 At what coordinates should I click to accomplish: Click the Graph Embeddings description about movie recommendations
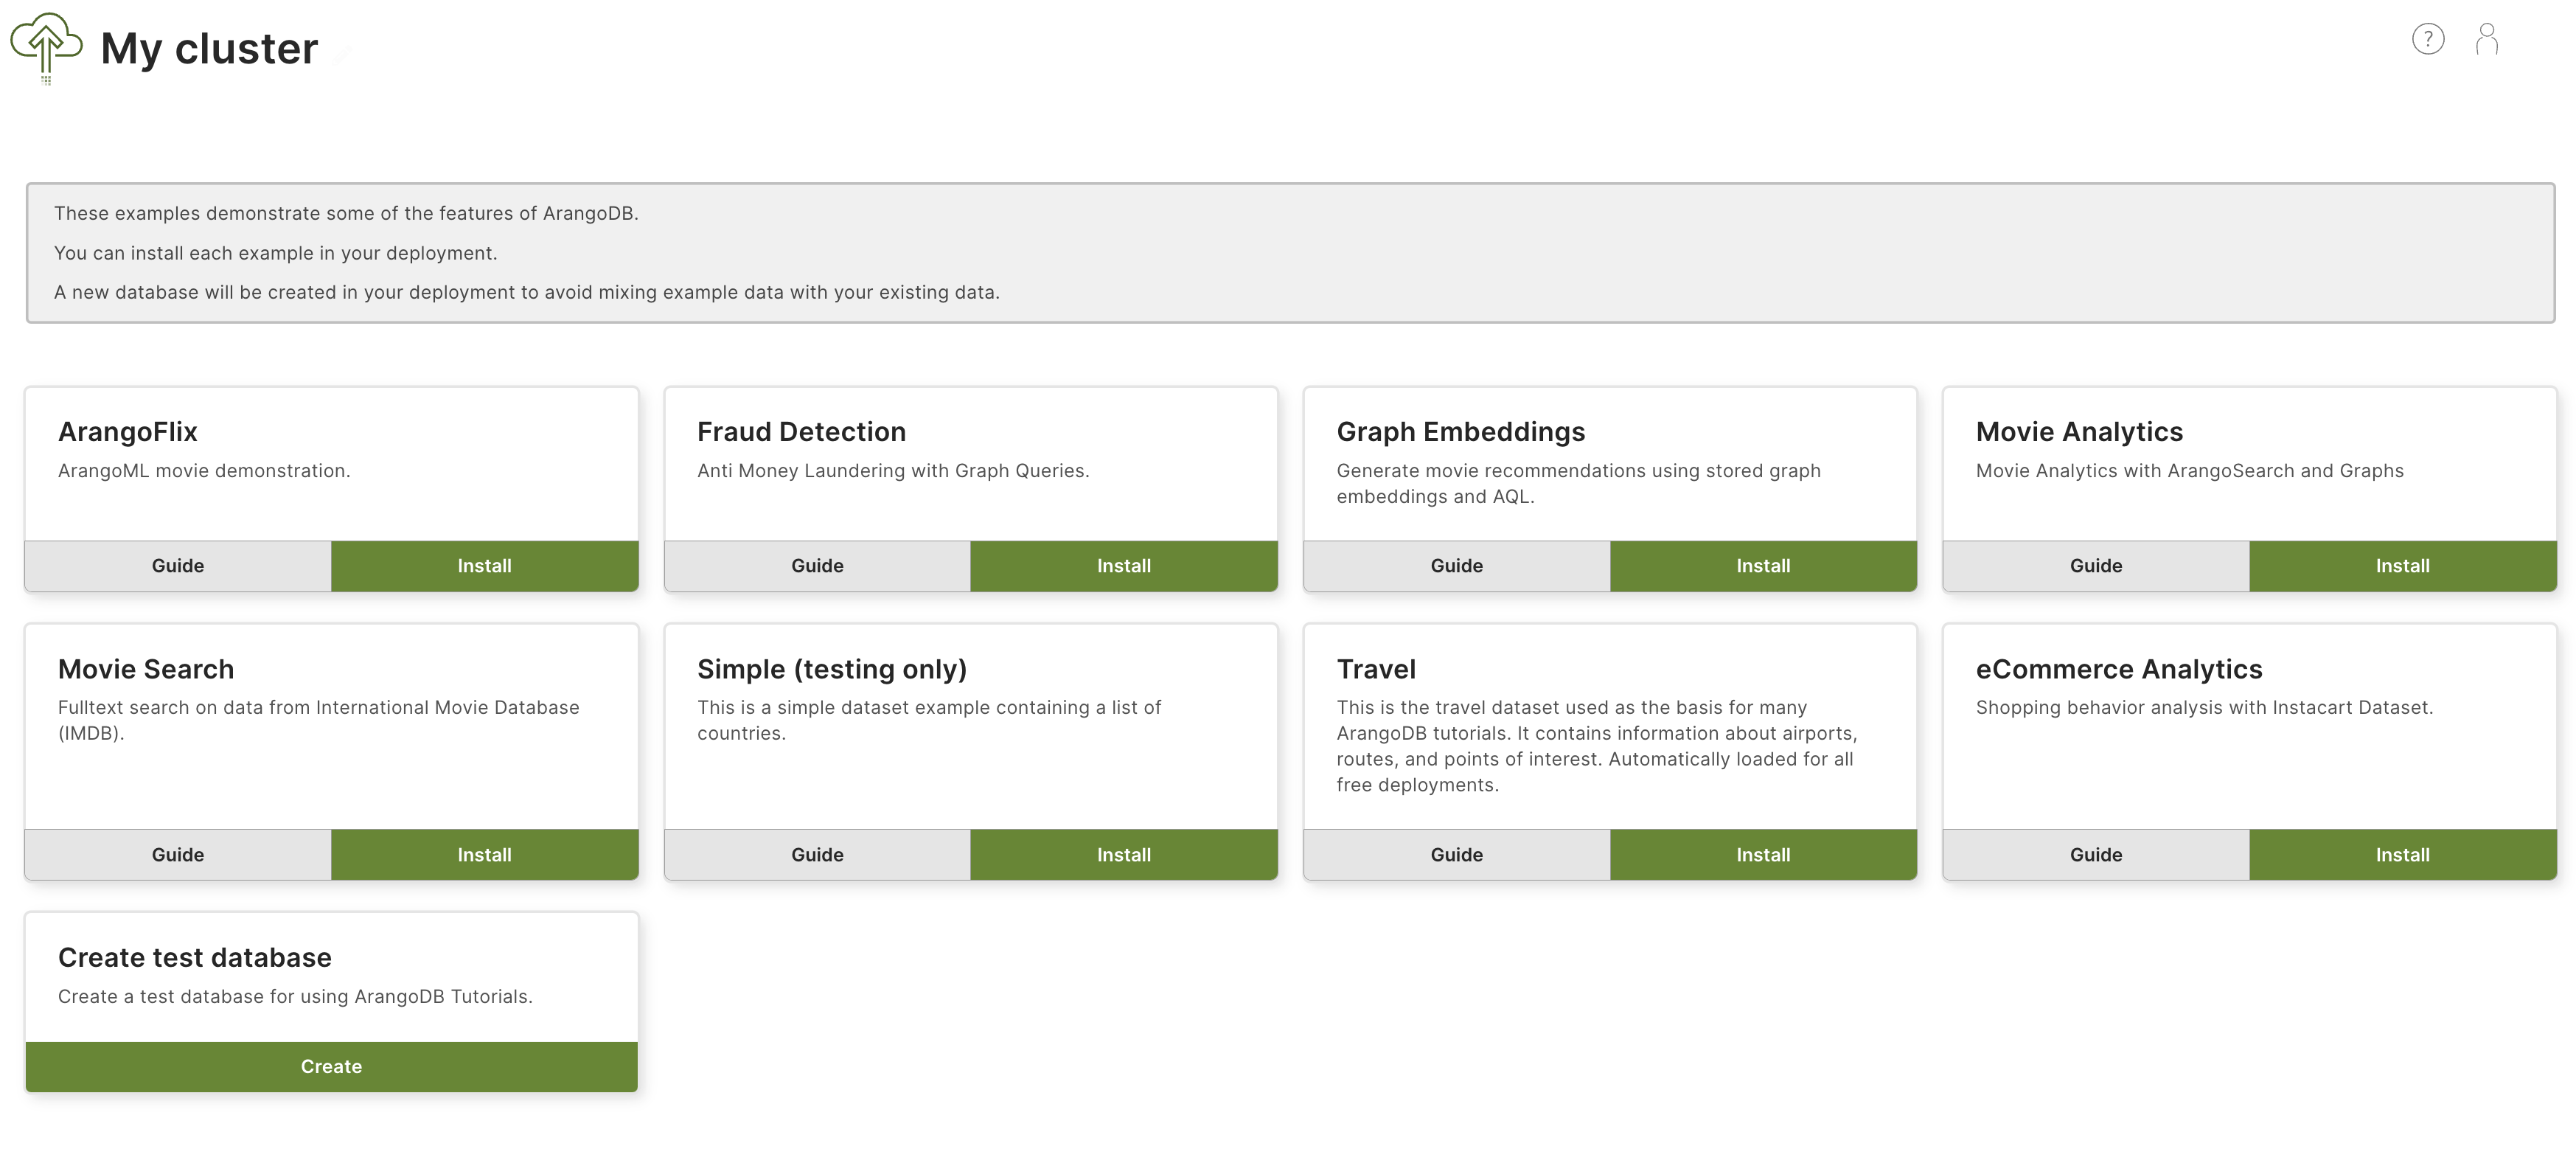point(1578,484)
